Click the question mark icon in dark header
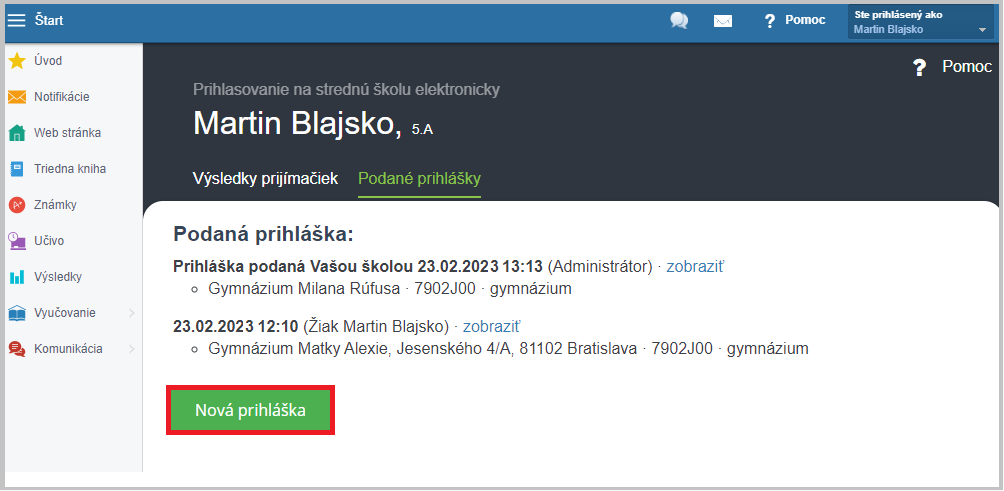The image size is (1004, 491). [x=919, y=67]
